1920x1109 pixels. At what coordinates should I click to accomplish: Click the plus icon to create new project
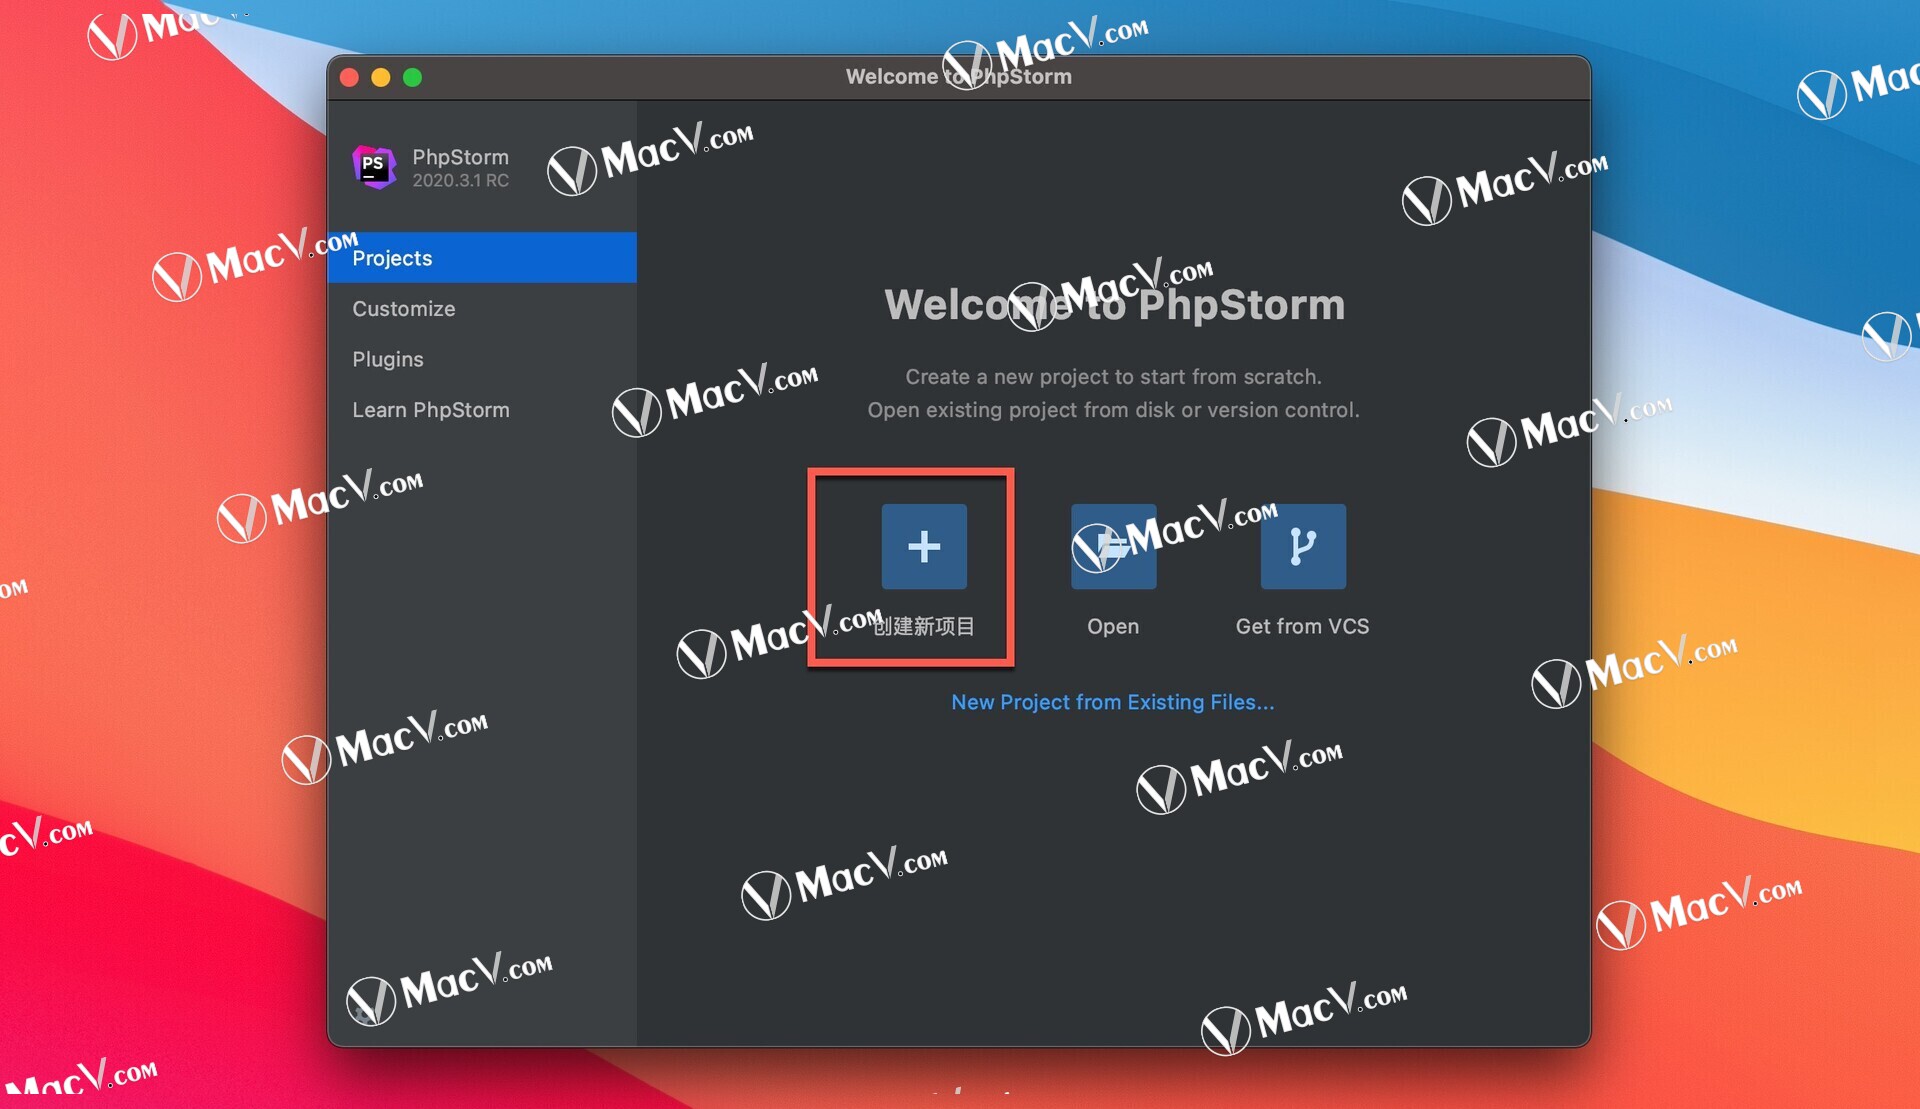tap(924, 546)
